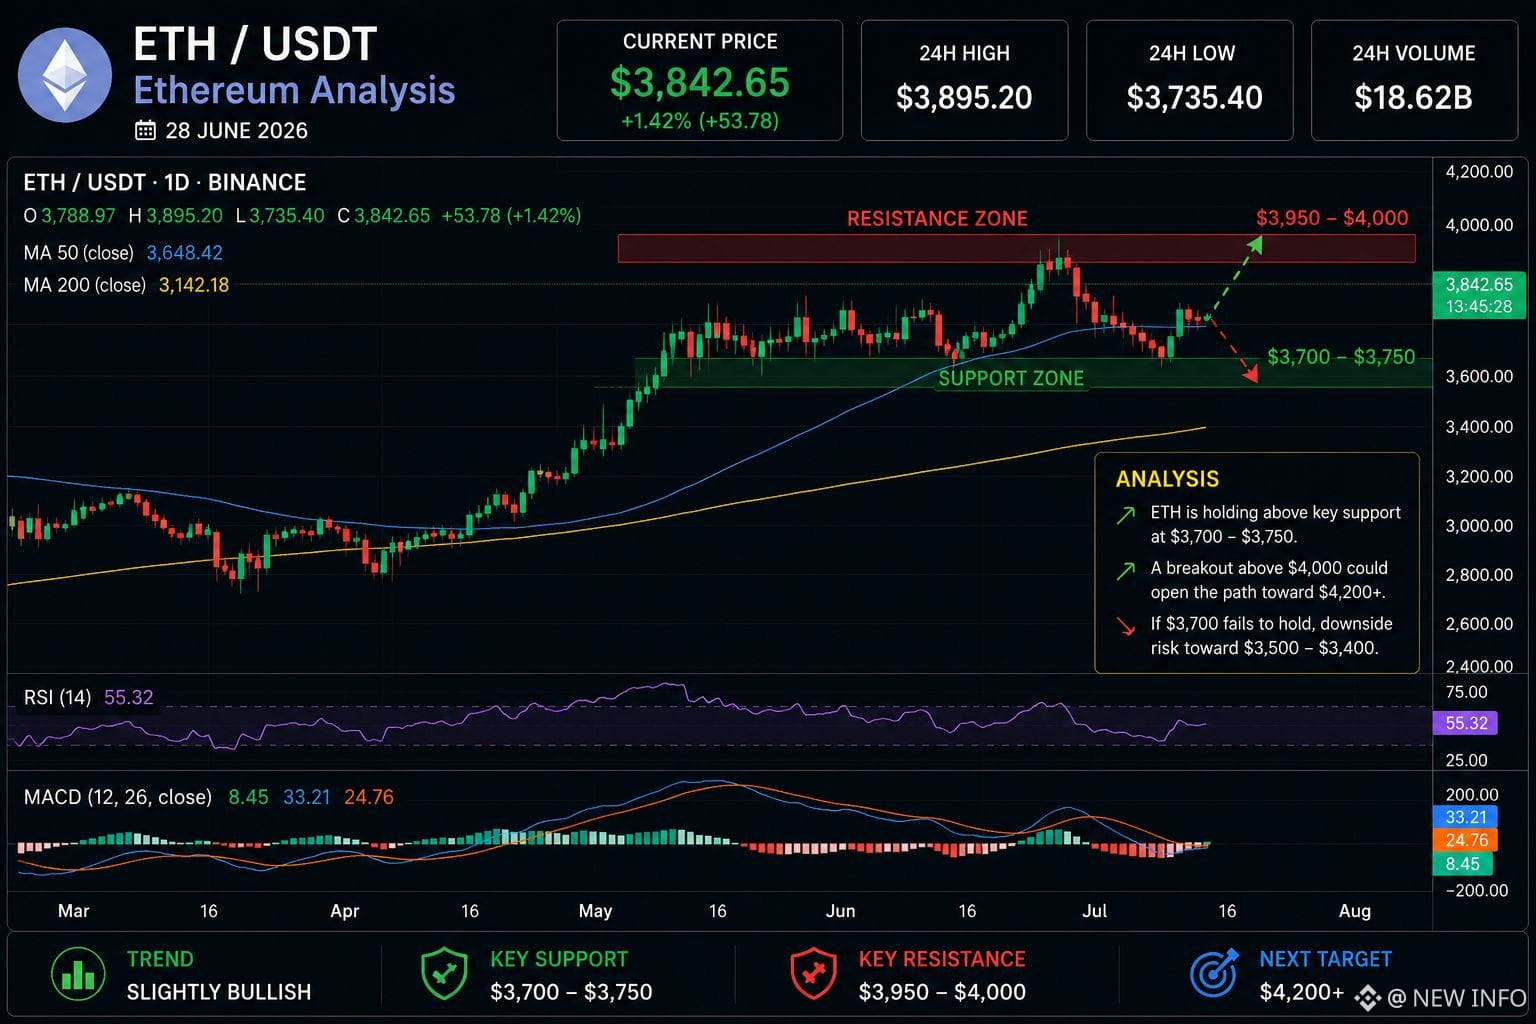Click the 'SLIGHTLY BULLISH' trend text
1536x1024 pixels.
click(x=219, y=992)
